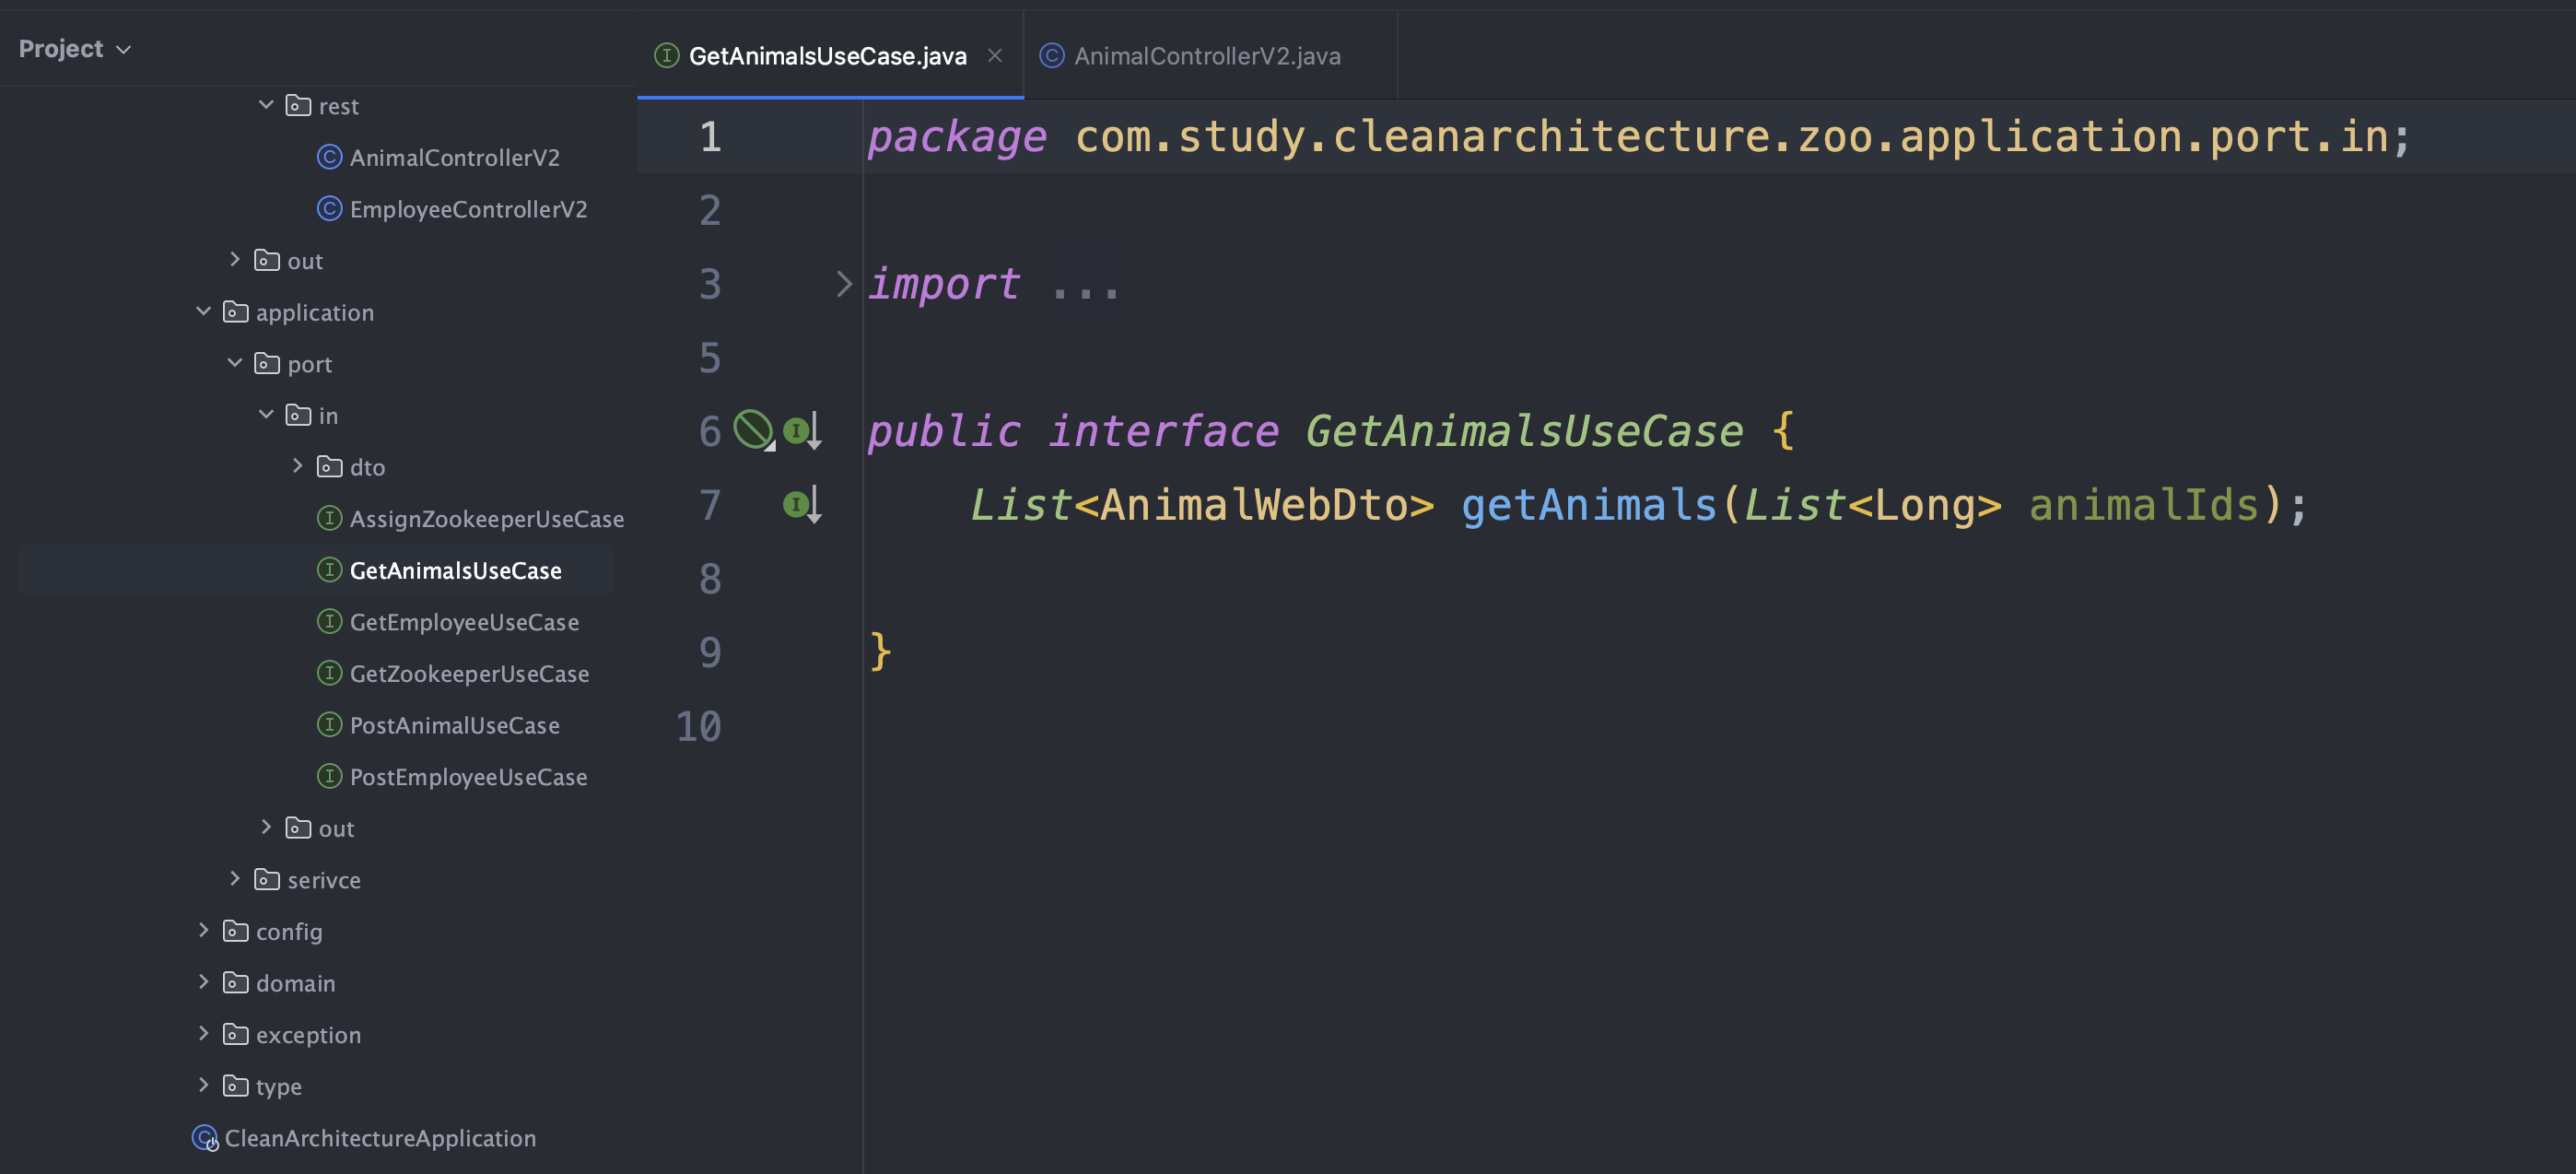The height and width of the screenshot is (1174, 2576).
Task: Close the GetAnimalsUseCase.java tab
Action: 994,56
